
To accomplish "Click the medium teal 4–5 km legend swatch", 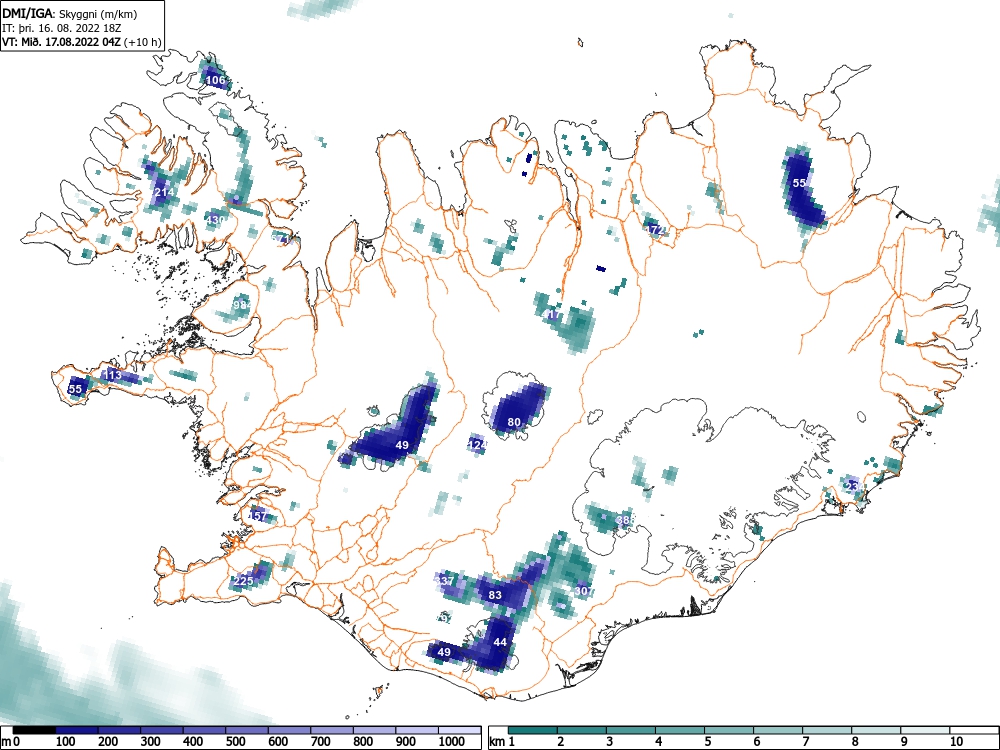I will coord(680,730).
